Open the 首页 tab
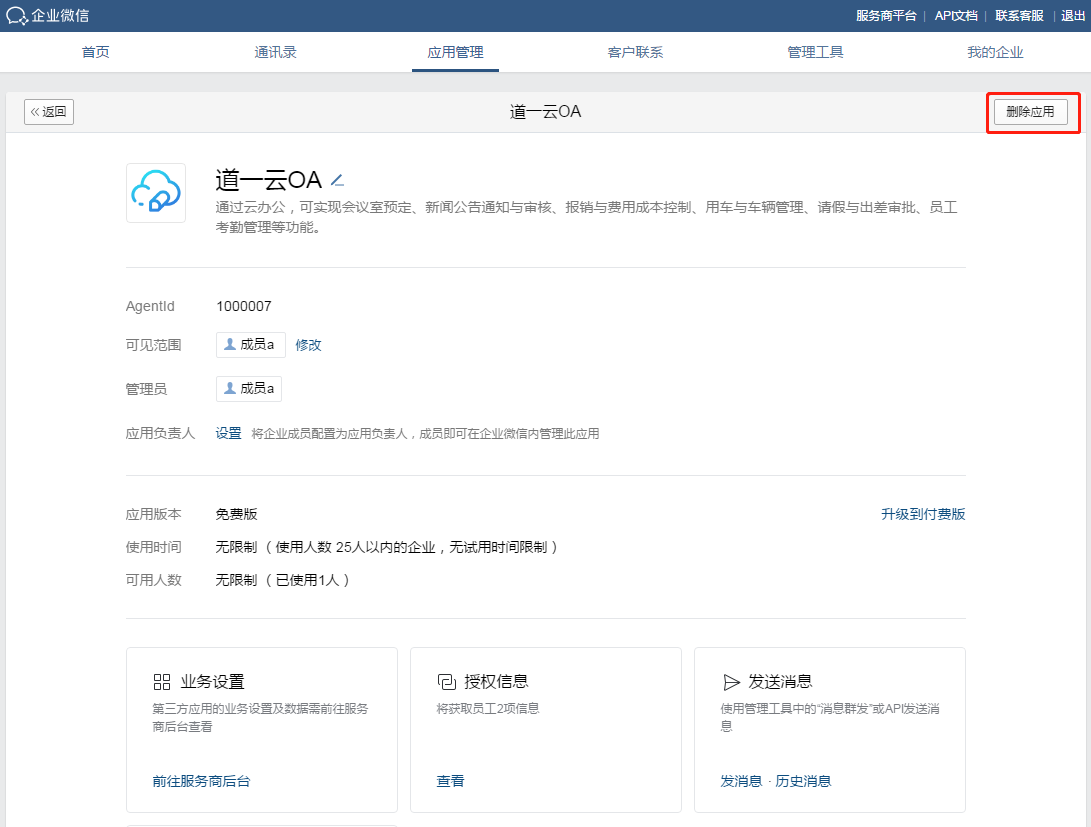 pyautogui.click(x=95, y=52)
